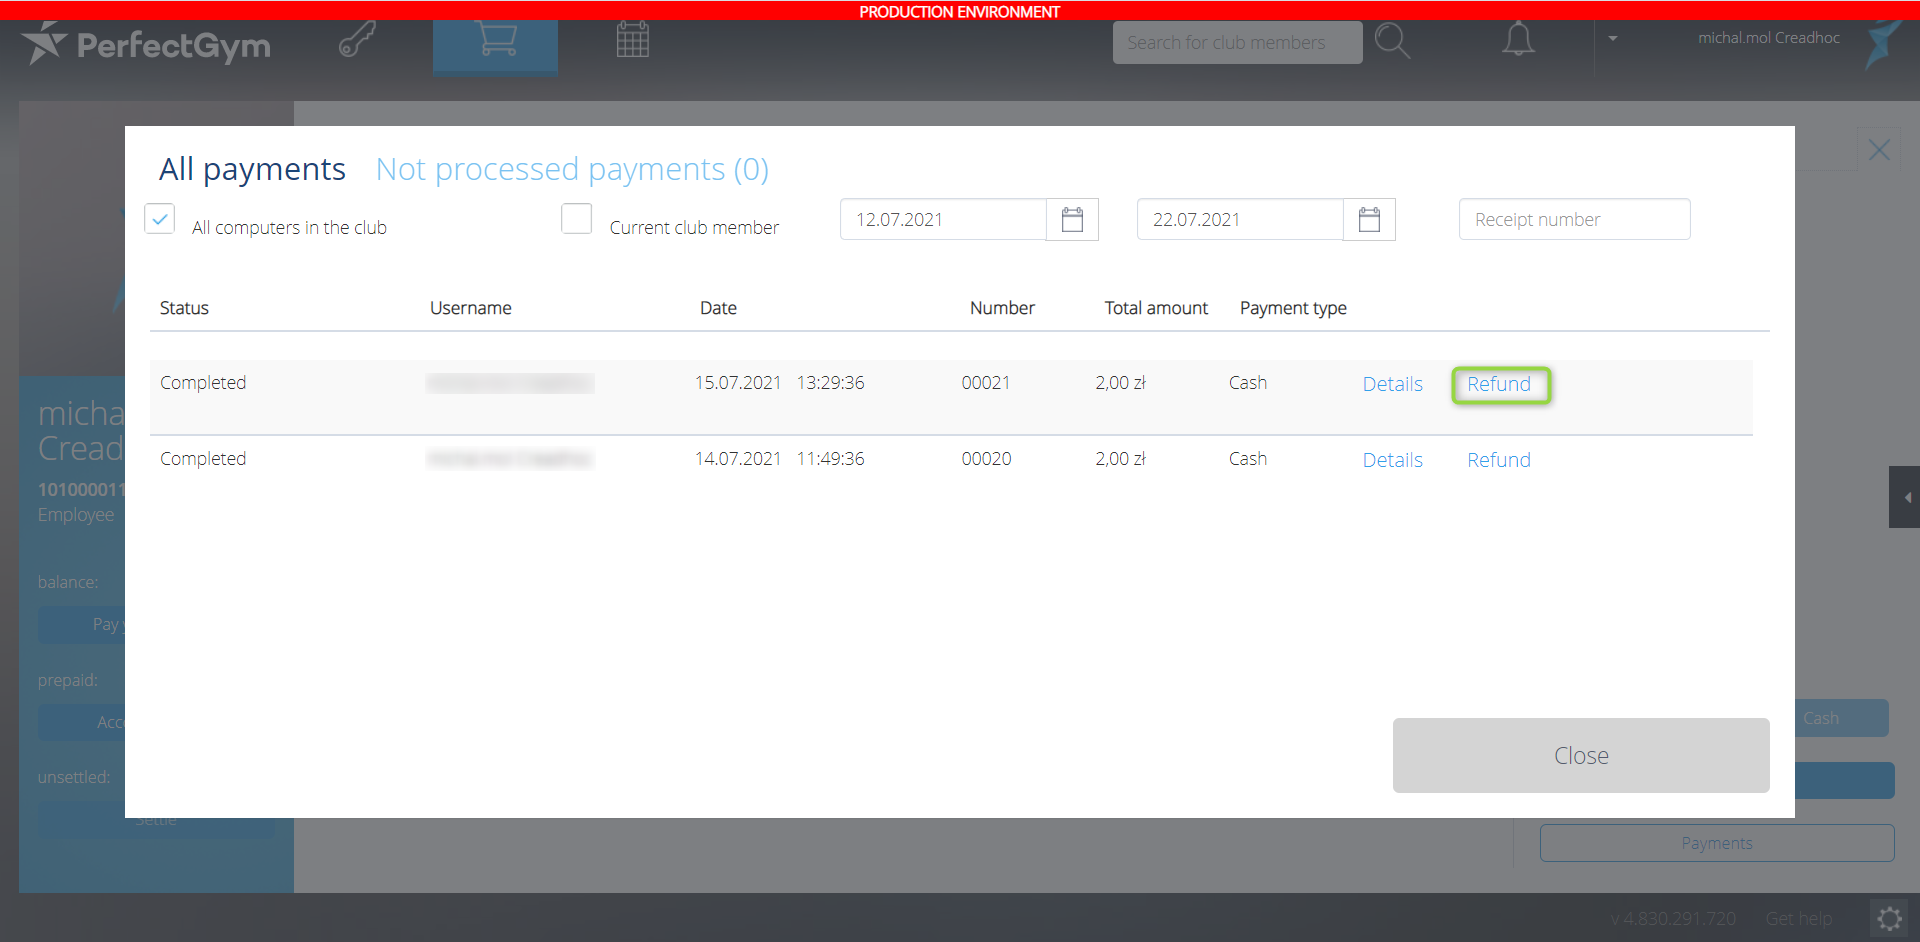Switch to Not processed payments tab

[572, 169]
